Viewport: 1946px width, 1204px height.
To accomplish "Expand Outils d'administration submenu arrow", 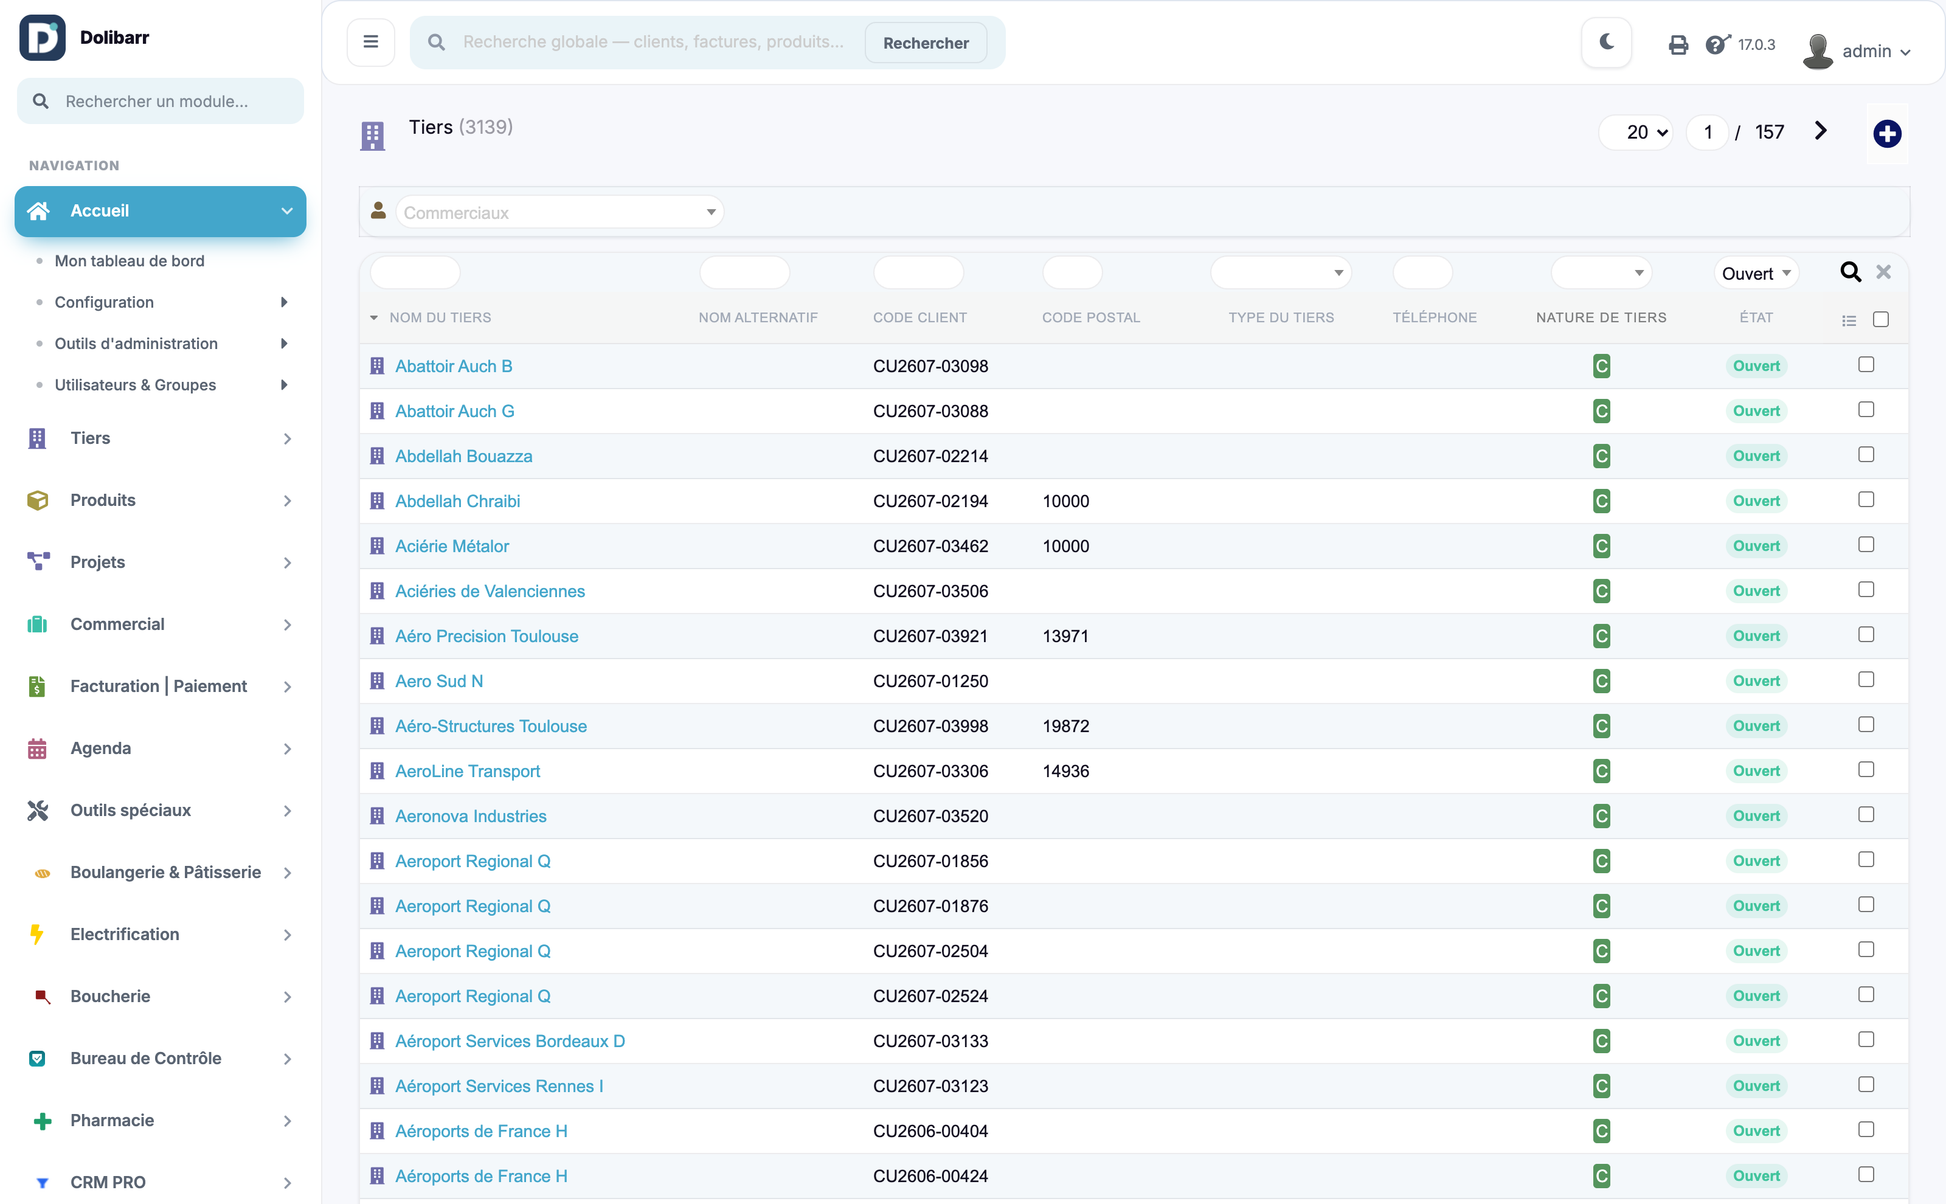I will (x=284, y=343).
